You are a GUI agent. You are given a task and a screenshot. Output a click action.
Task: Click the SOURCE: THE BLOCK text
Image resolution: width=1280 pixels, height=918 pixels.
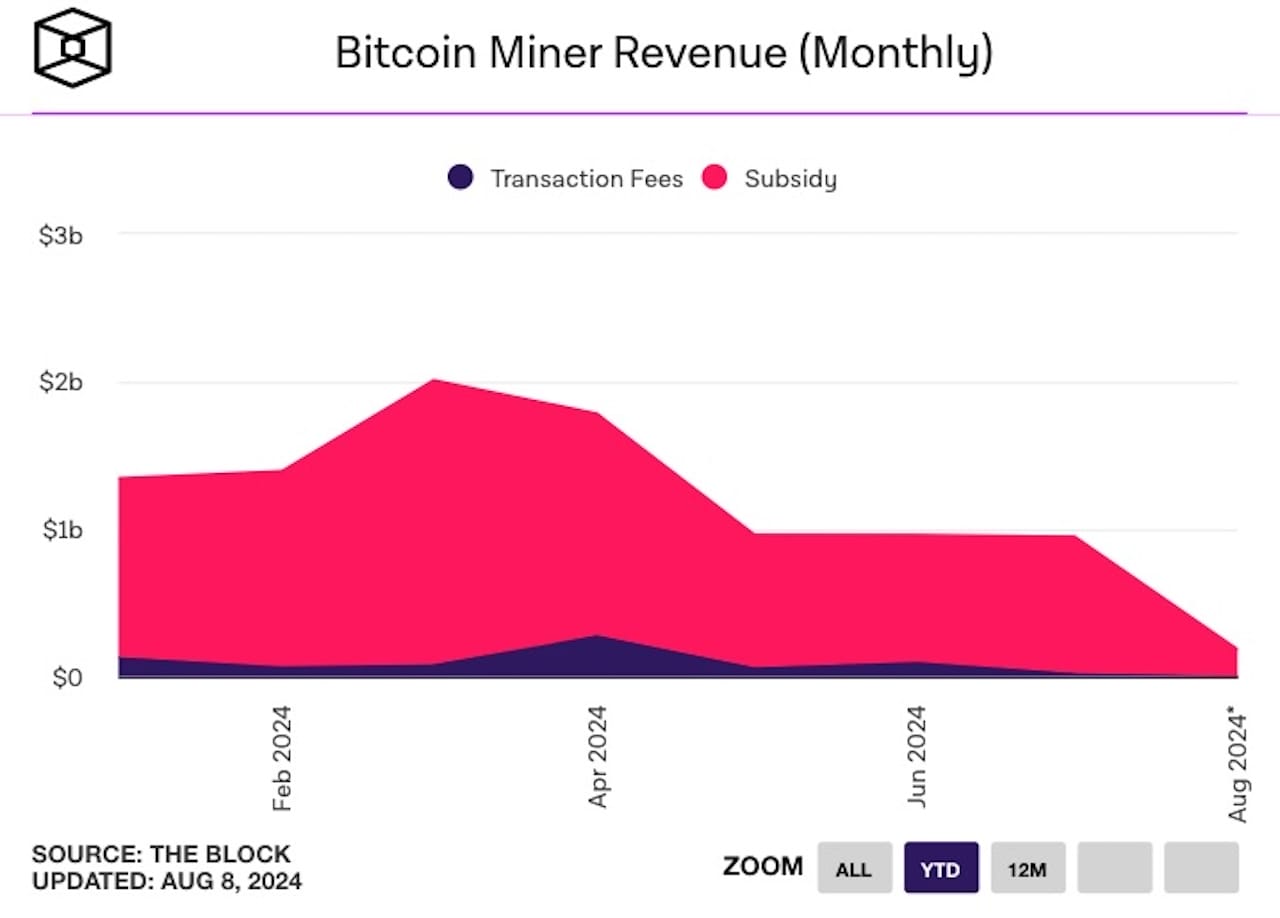point(160,855)
